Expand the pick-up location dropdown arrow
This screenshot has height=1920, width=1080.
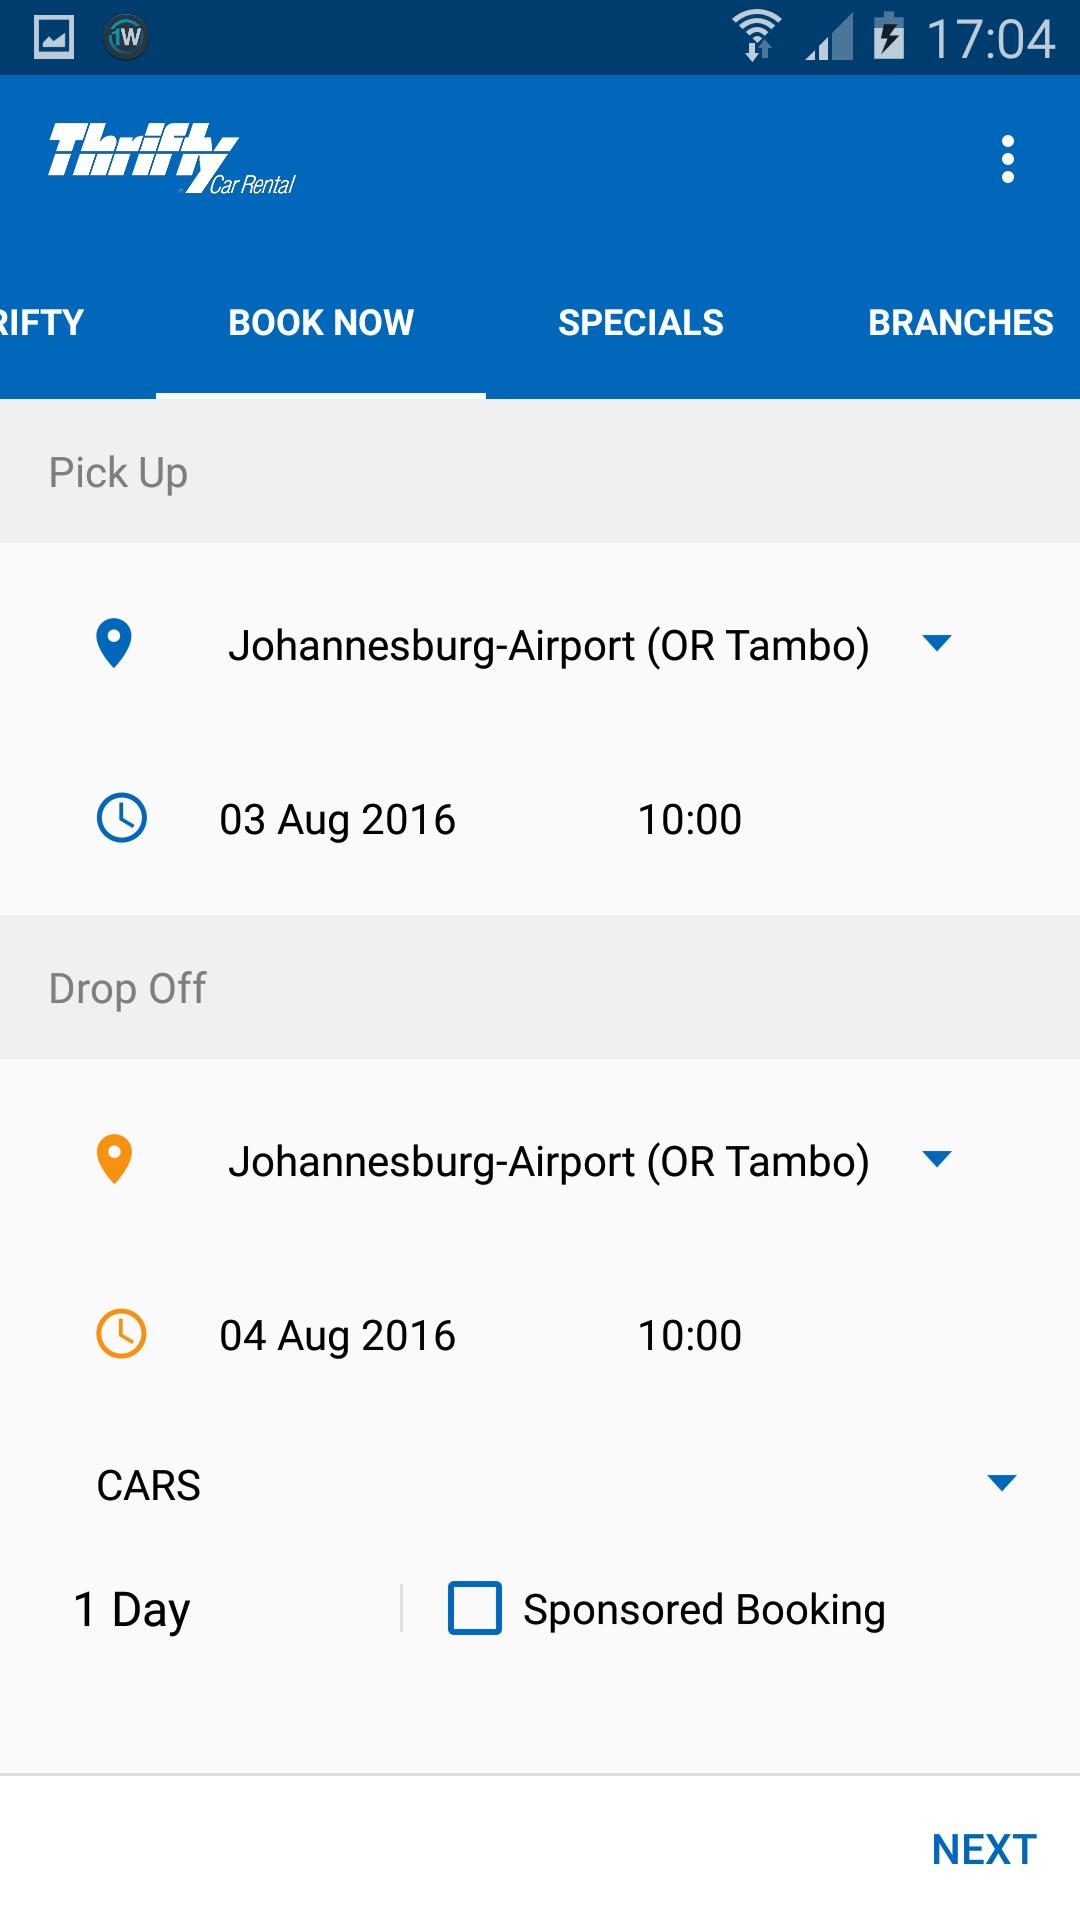pos(937,643)
